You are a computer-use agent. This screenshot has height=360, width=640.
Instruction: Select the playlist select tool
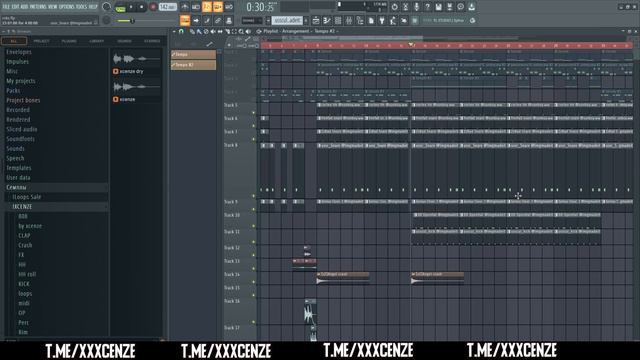pos(234,31)
